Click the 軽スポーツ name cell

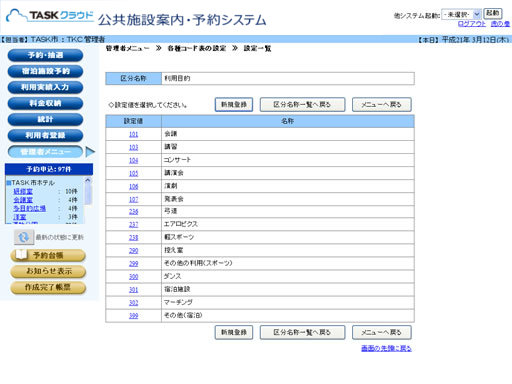click(x=288, y=237)
